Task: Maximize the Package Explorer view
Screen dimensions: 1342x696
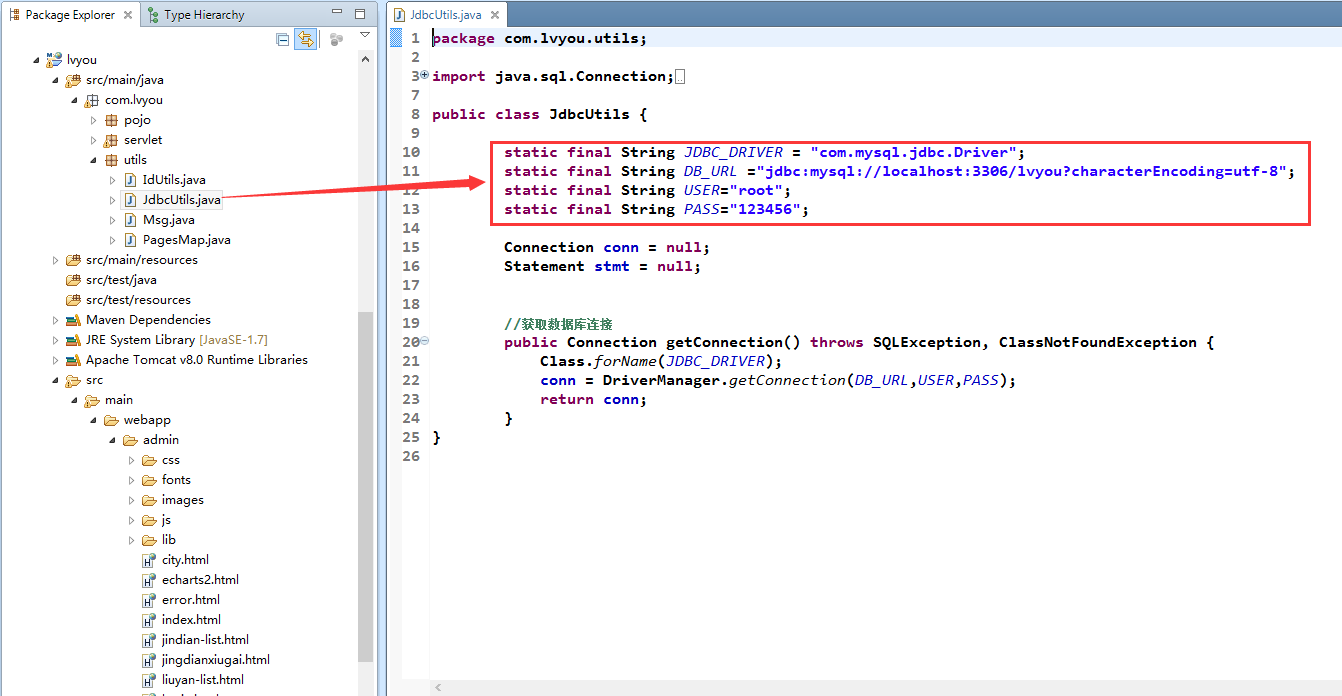Action: coord(360,14)
